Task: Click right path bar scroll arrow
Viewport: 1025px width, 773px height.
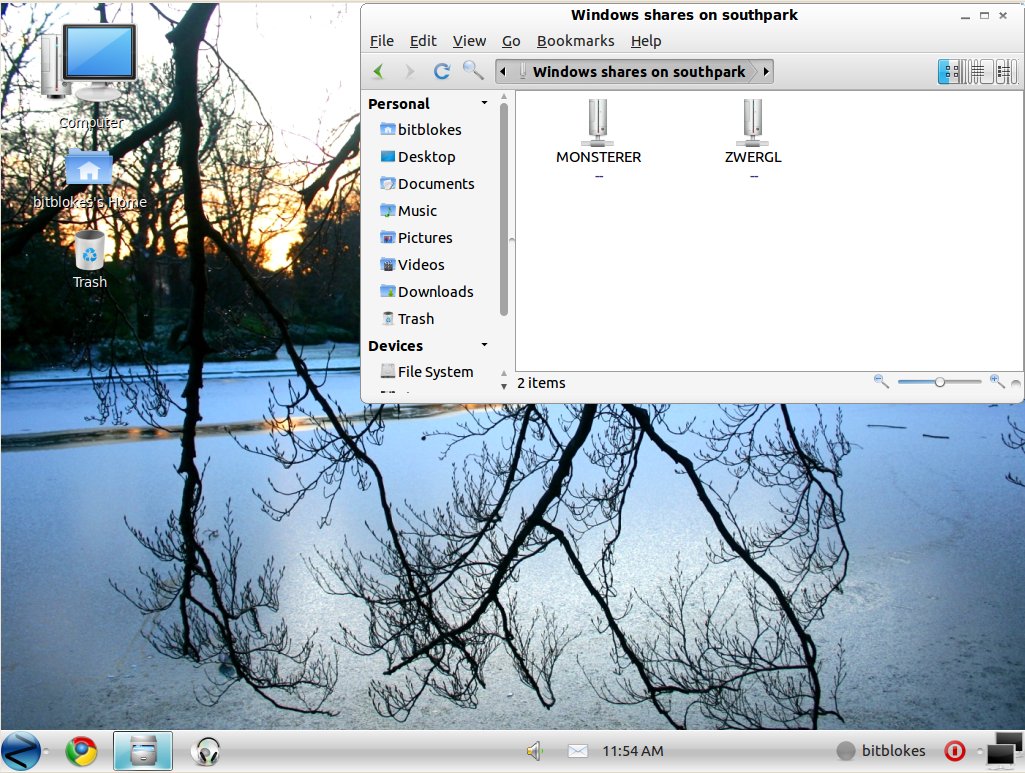Action: pyautogui.click(x=766, y=71)
